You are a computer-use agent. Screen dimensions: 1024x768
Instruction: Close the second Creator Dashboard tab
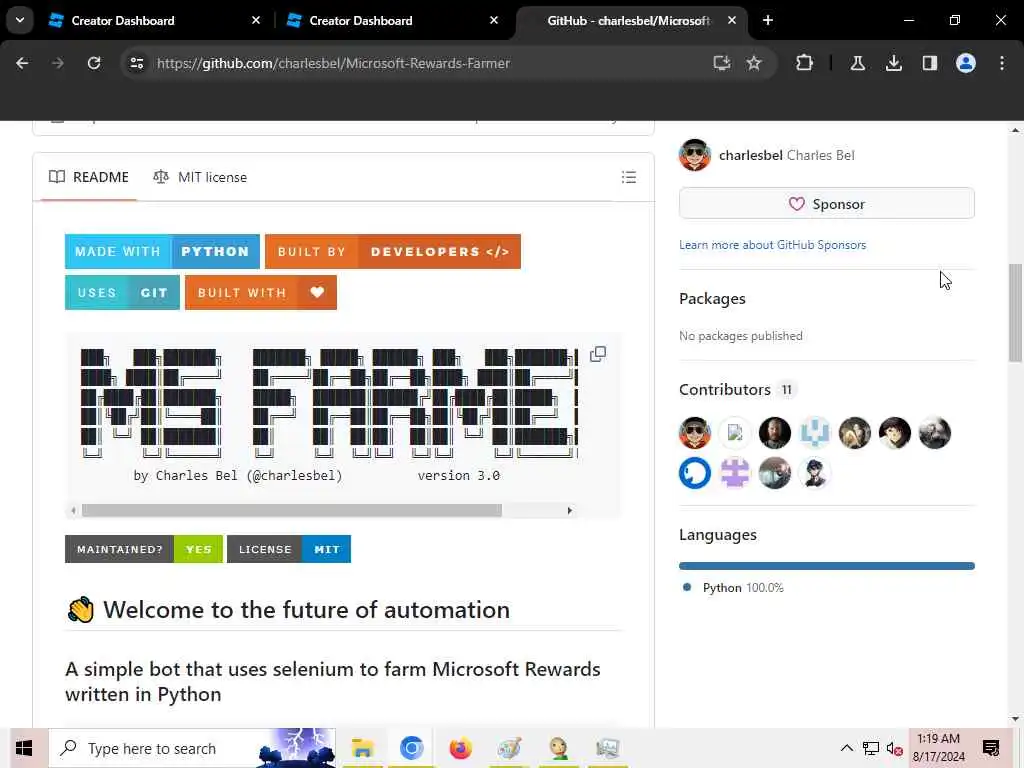(x=494, y=20)
